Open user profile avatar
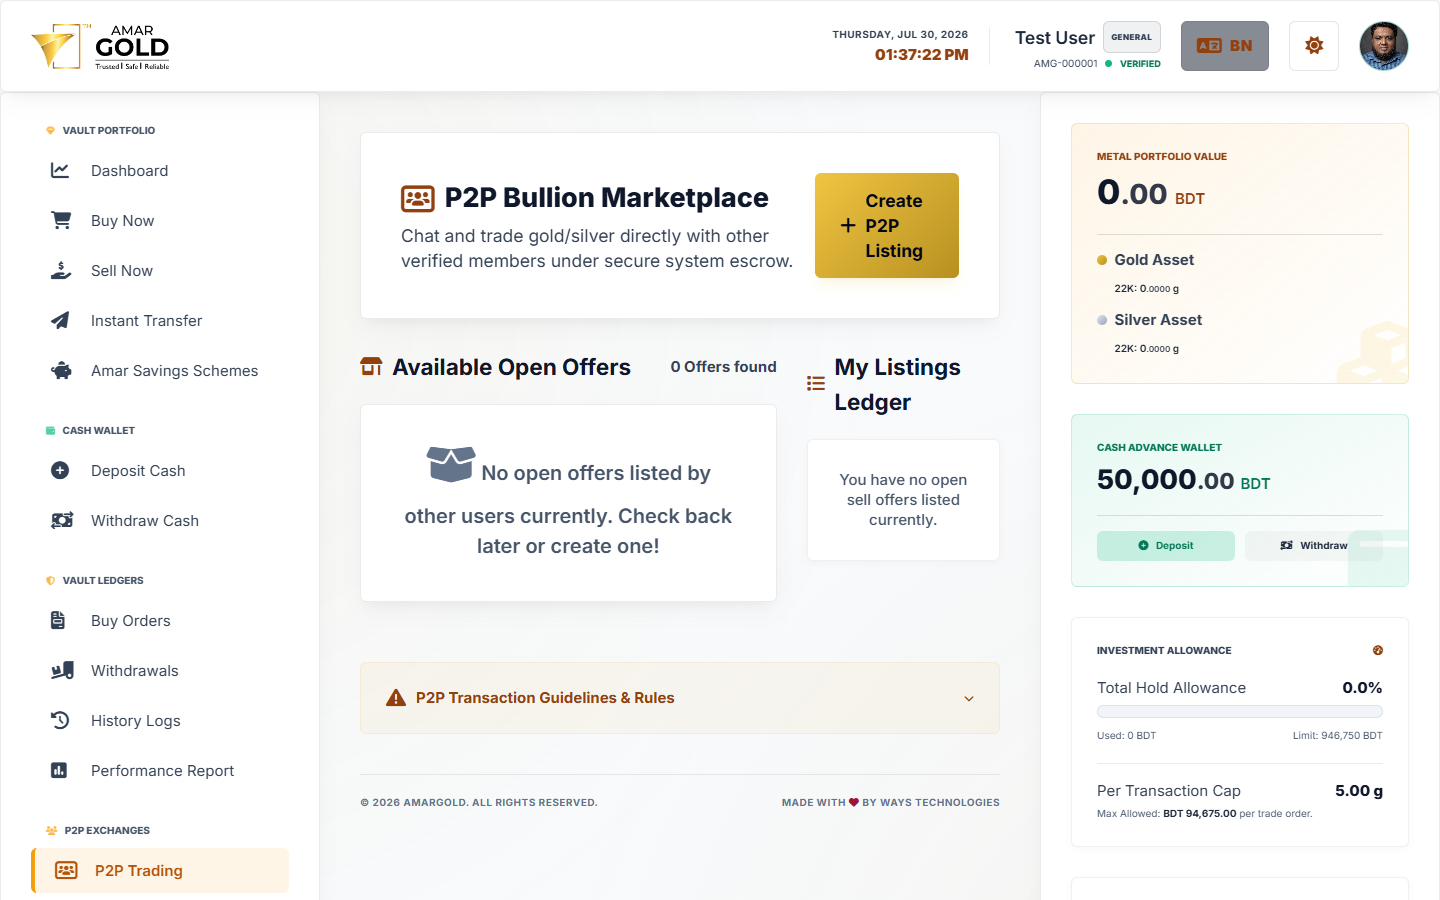The height and width of the screenshot is (900, 1440). (x=1384, y=46)
